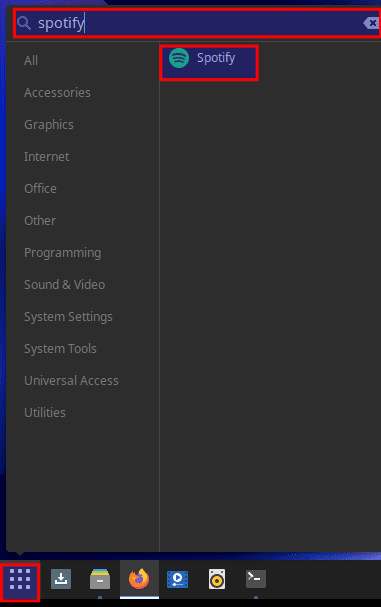Open the video player panel icon
381x607 pixels.
click(177, 579)
